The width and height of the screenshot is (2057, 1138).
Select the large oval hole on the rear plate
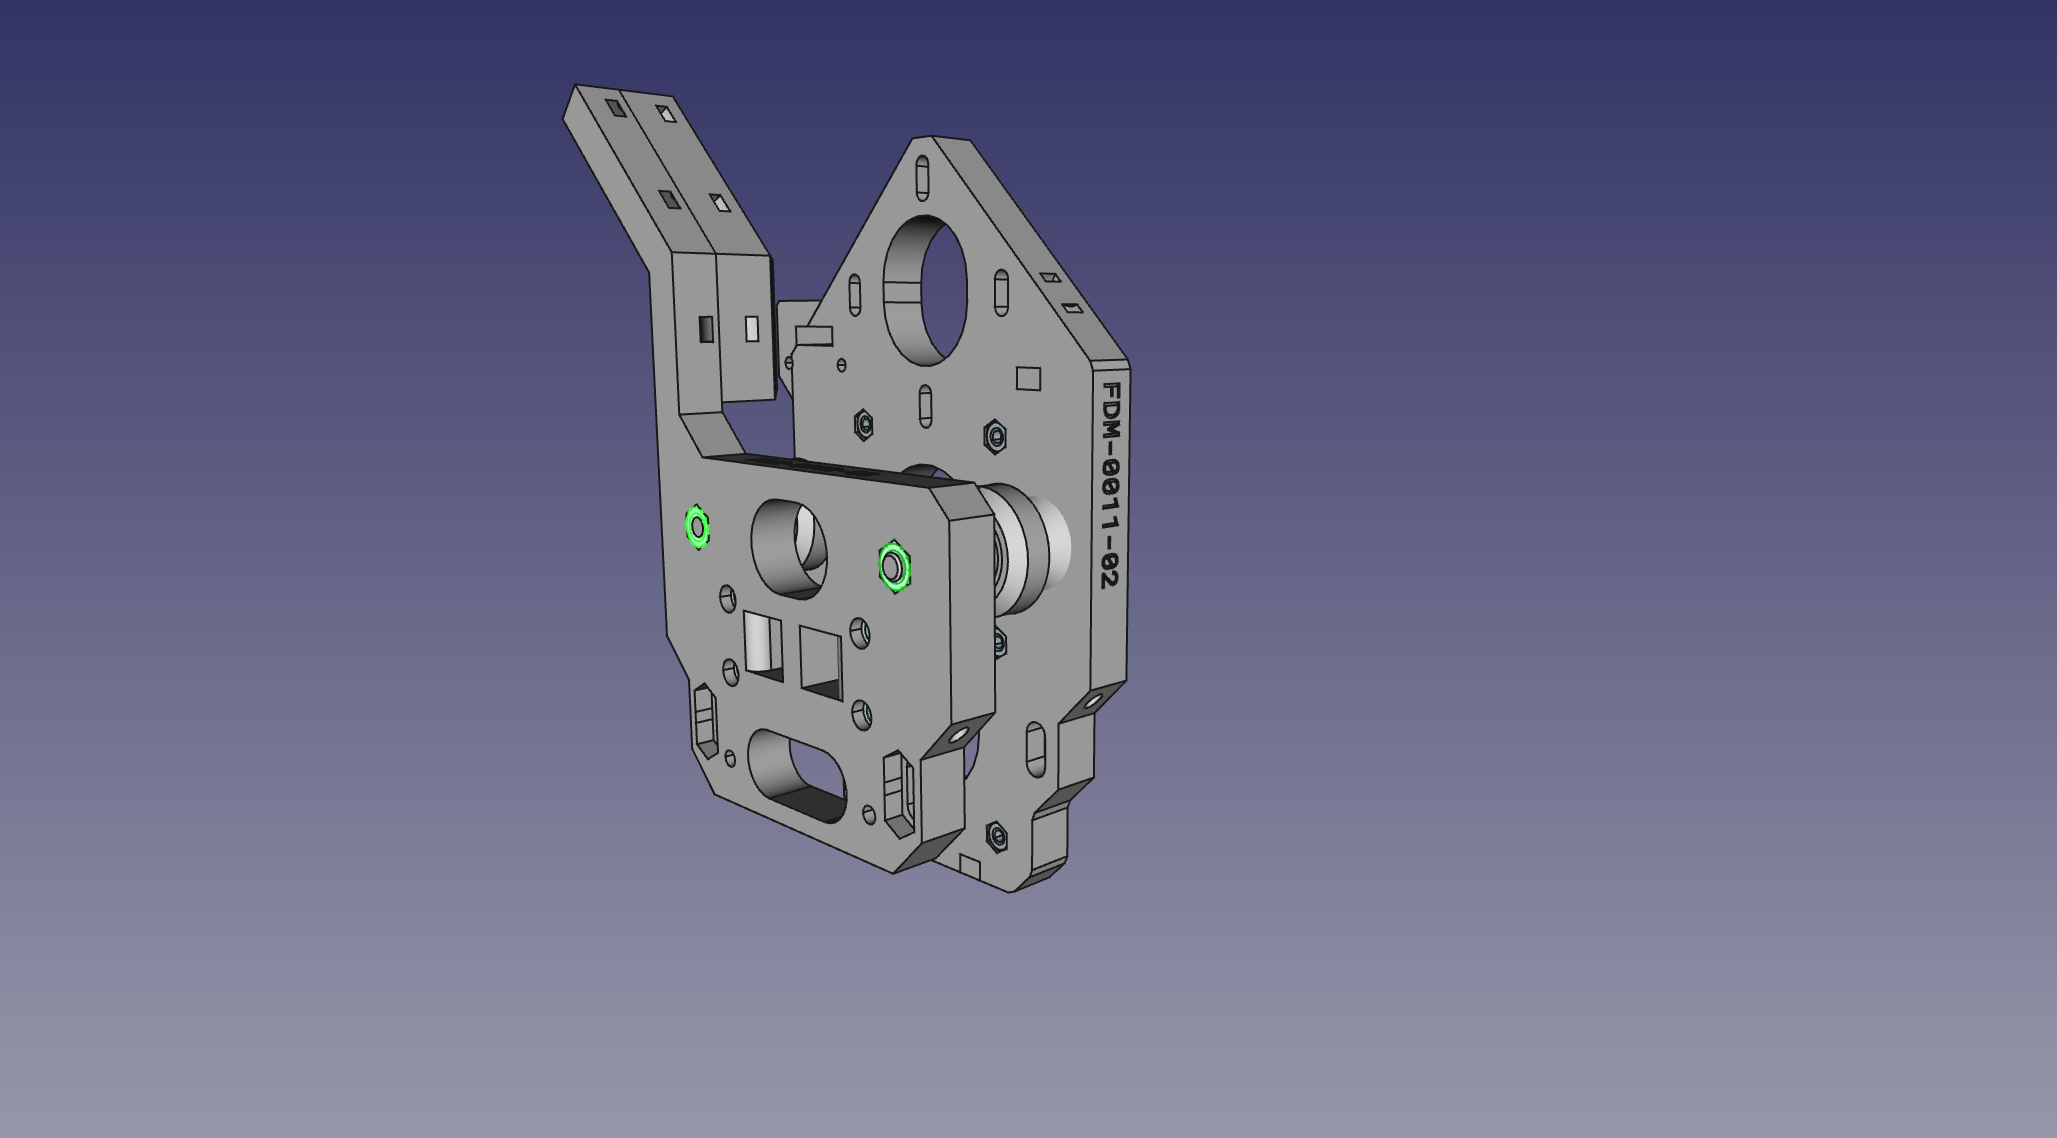(x=927, y=290)
